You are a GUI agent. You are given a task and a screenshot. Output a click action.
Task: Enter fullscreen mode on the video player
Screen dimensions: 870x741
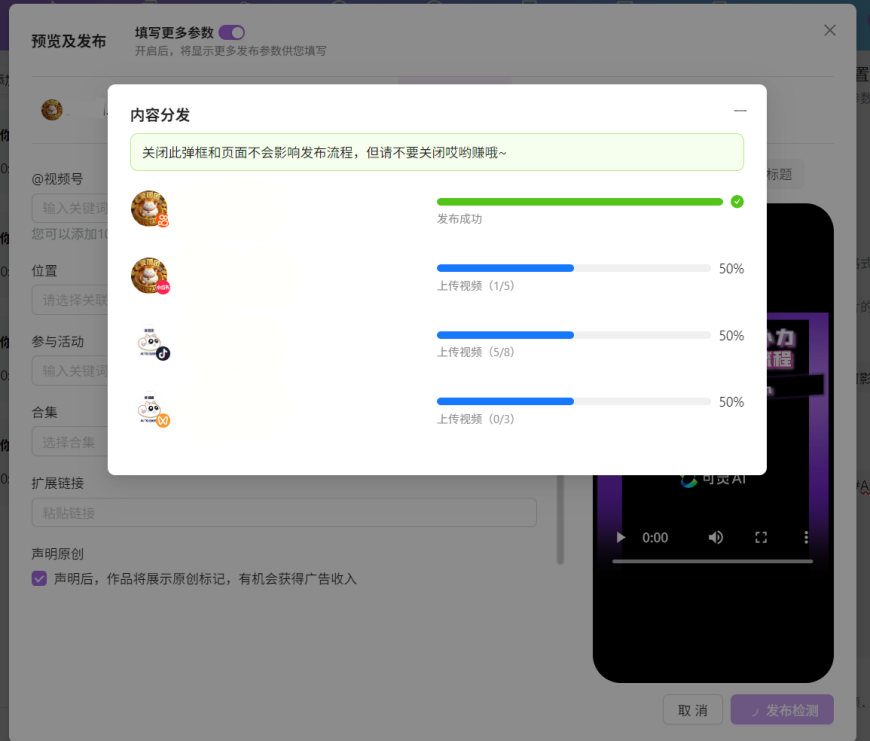[x=762, y=537]
